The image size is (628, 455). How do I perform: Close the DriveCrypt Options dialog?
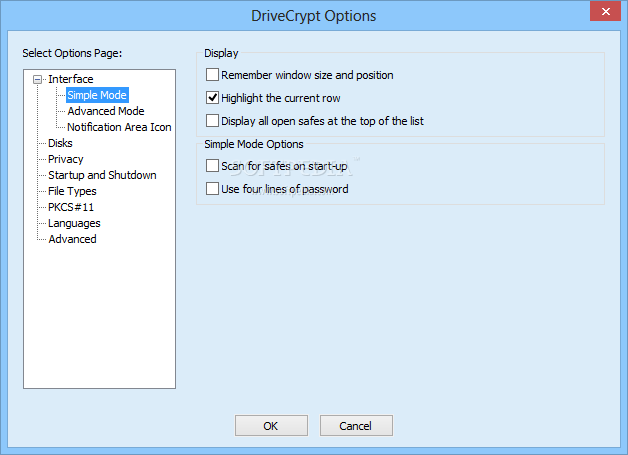tap(605, 11)
